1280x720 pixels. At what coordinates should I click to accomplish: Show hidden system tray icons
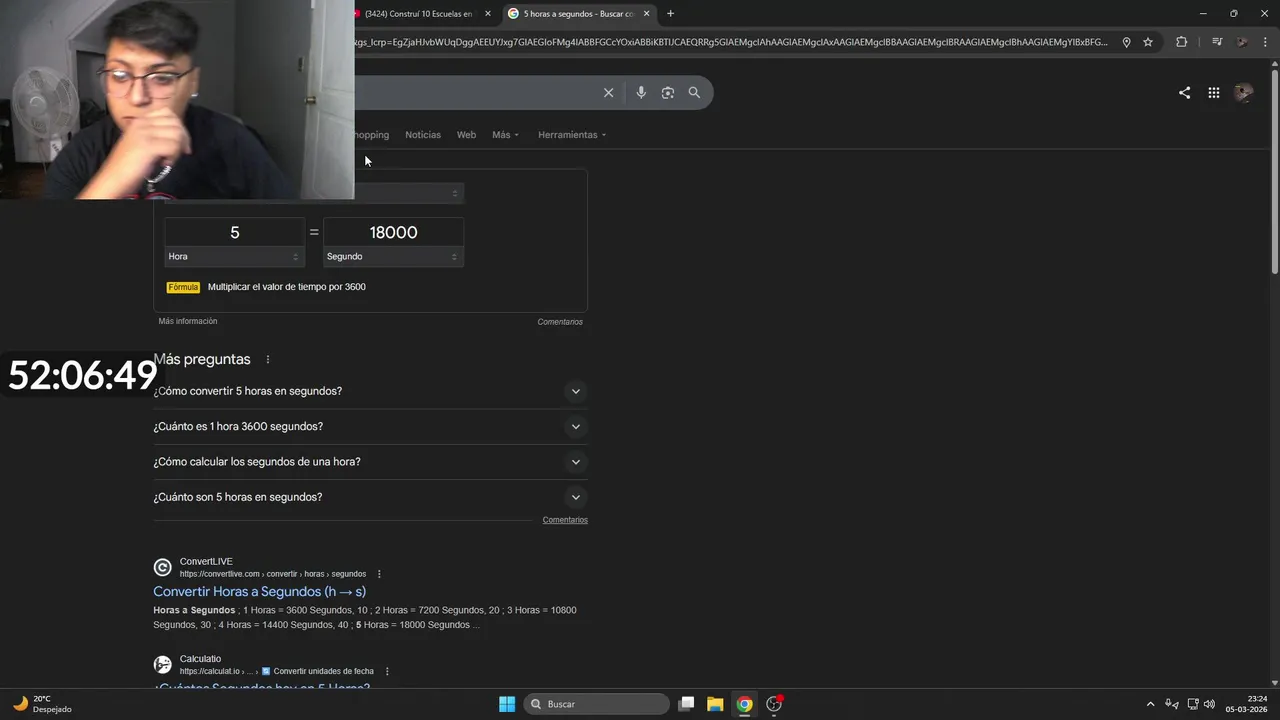click(1150, 704)
